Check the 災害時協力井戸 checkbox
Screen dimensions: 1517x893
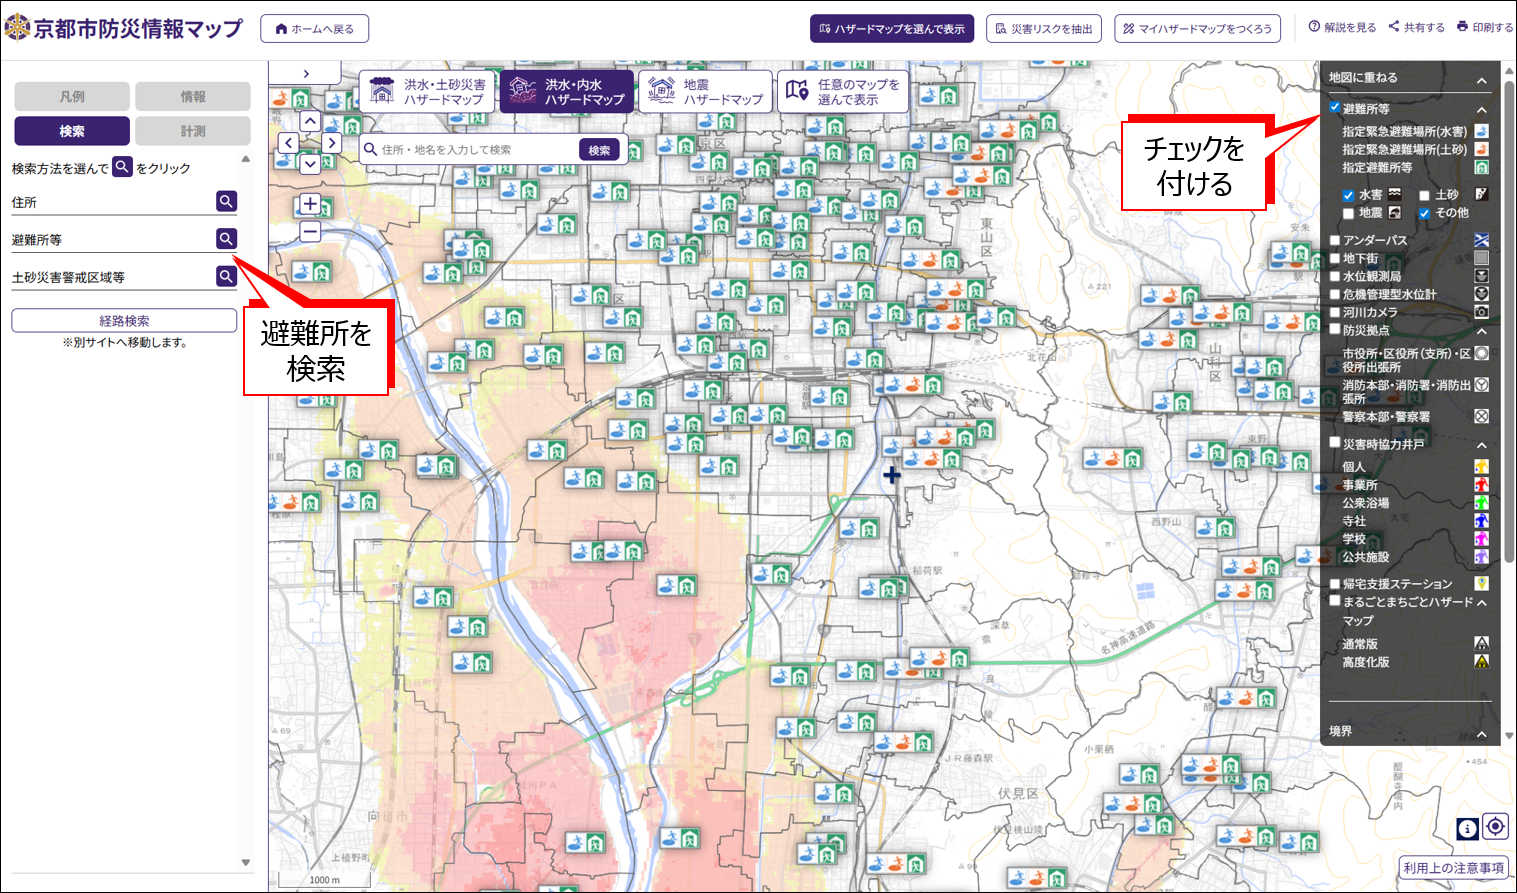(1334, 442)
